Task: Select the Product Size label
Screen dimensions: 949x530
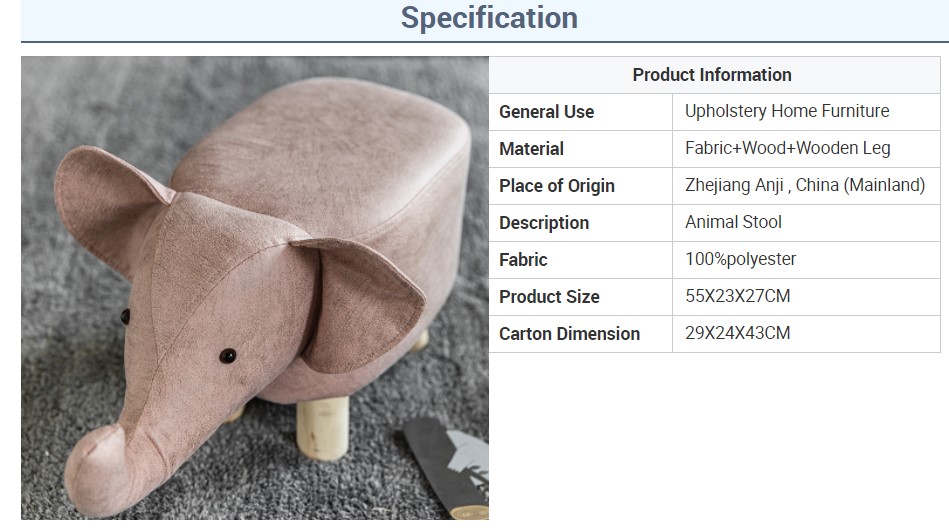Action: (x=549, y=296)
